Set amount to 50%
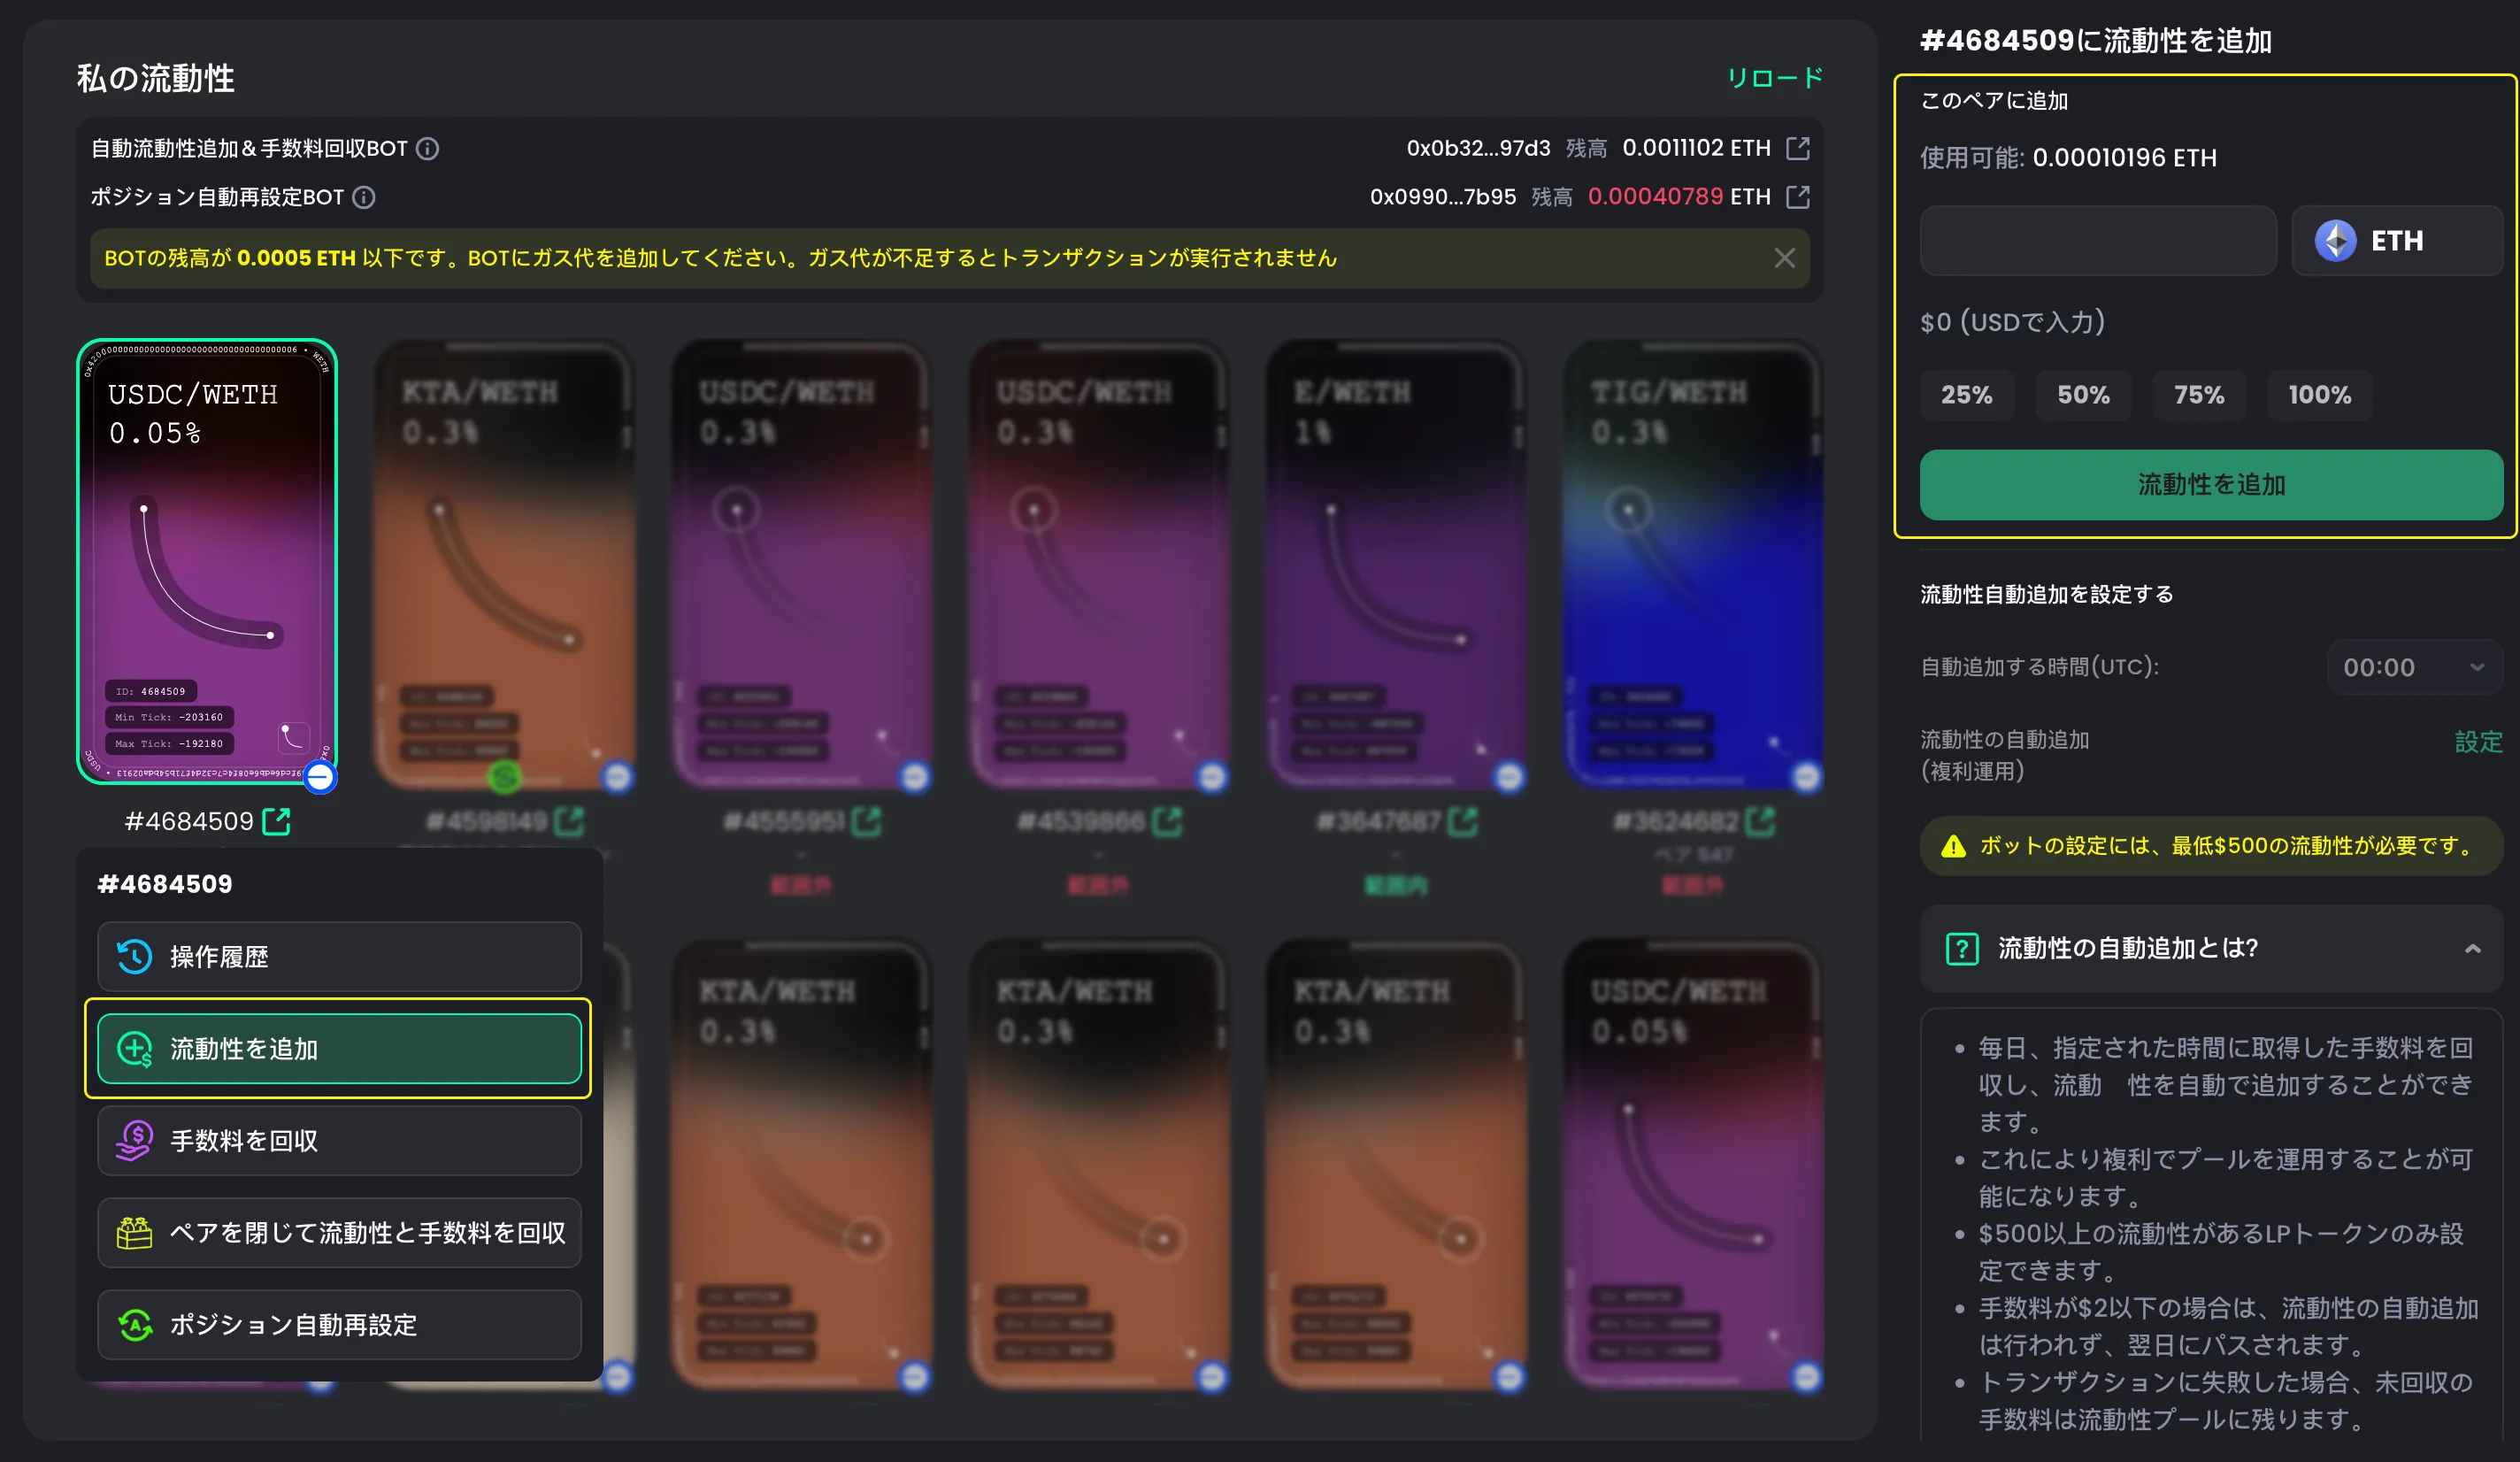The width and height of the screenshot is (2520, 1462). point(2083,395)
